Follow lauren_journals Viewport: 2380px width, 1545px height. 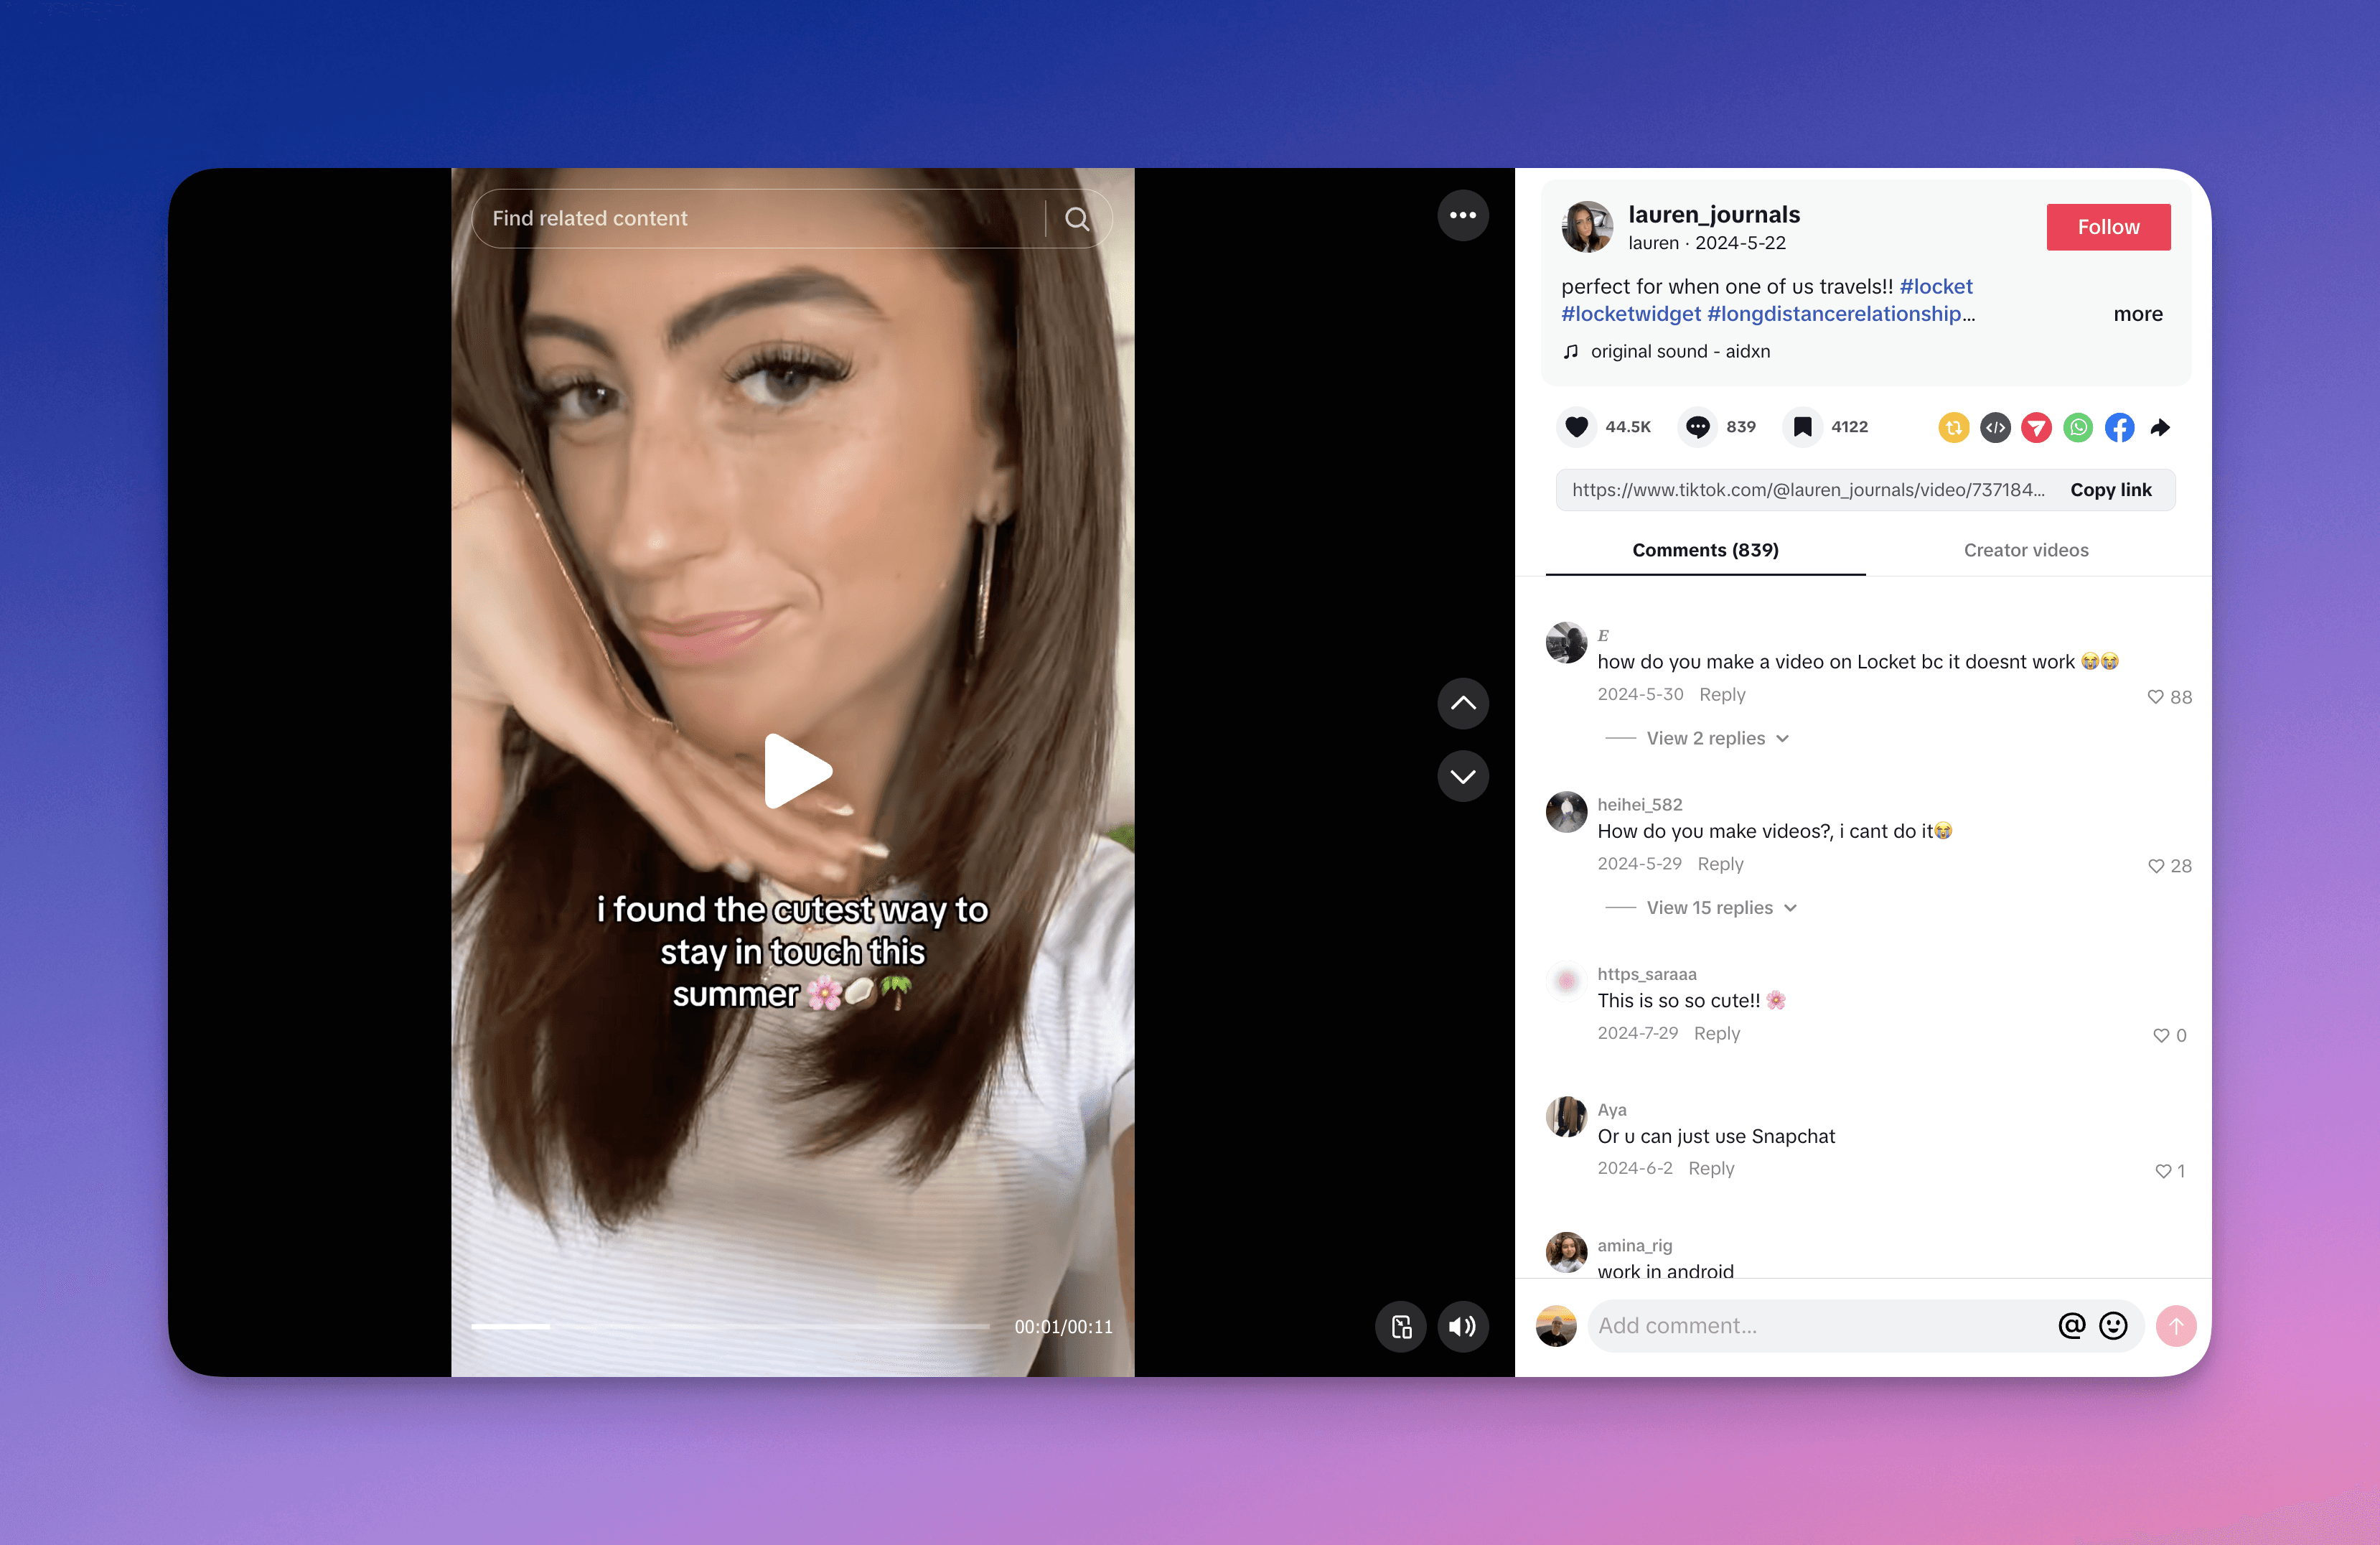pyautogui.click(x=2107, y=227)
